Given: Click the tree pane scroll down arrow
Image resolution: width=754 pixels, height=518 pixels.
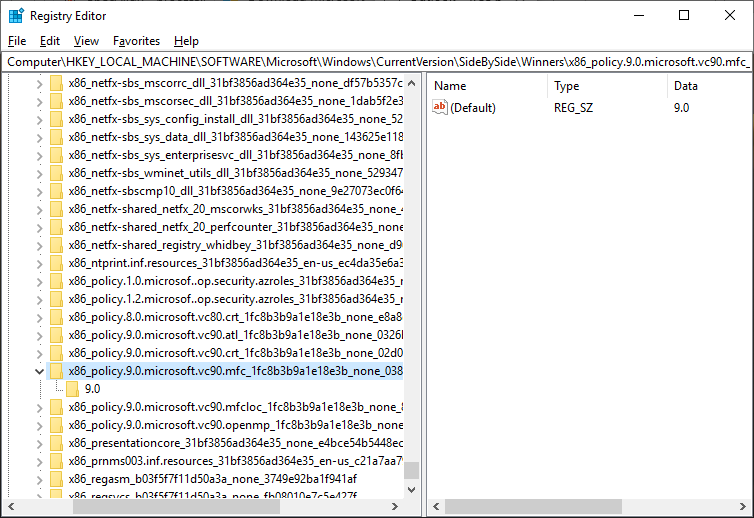Looking at the screenshot, I should click(x=412, y=490).
